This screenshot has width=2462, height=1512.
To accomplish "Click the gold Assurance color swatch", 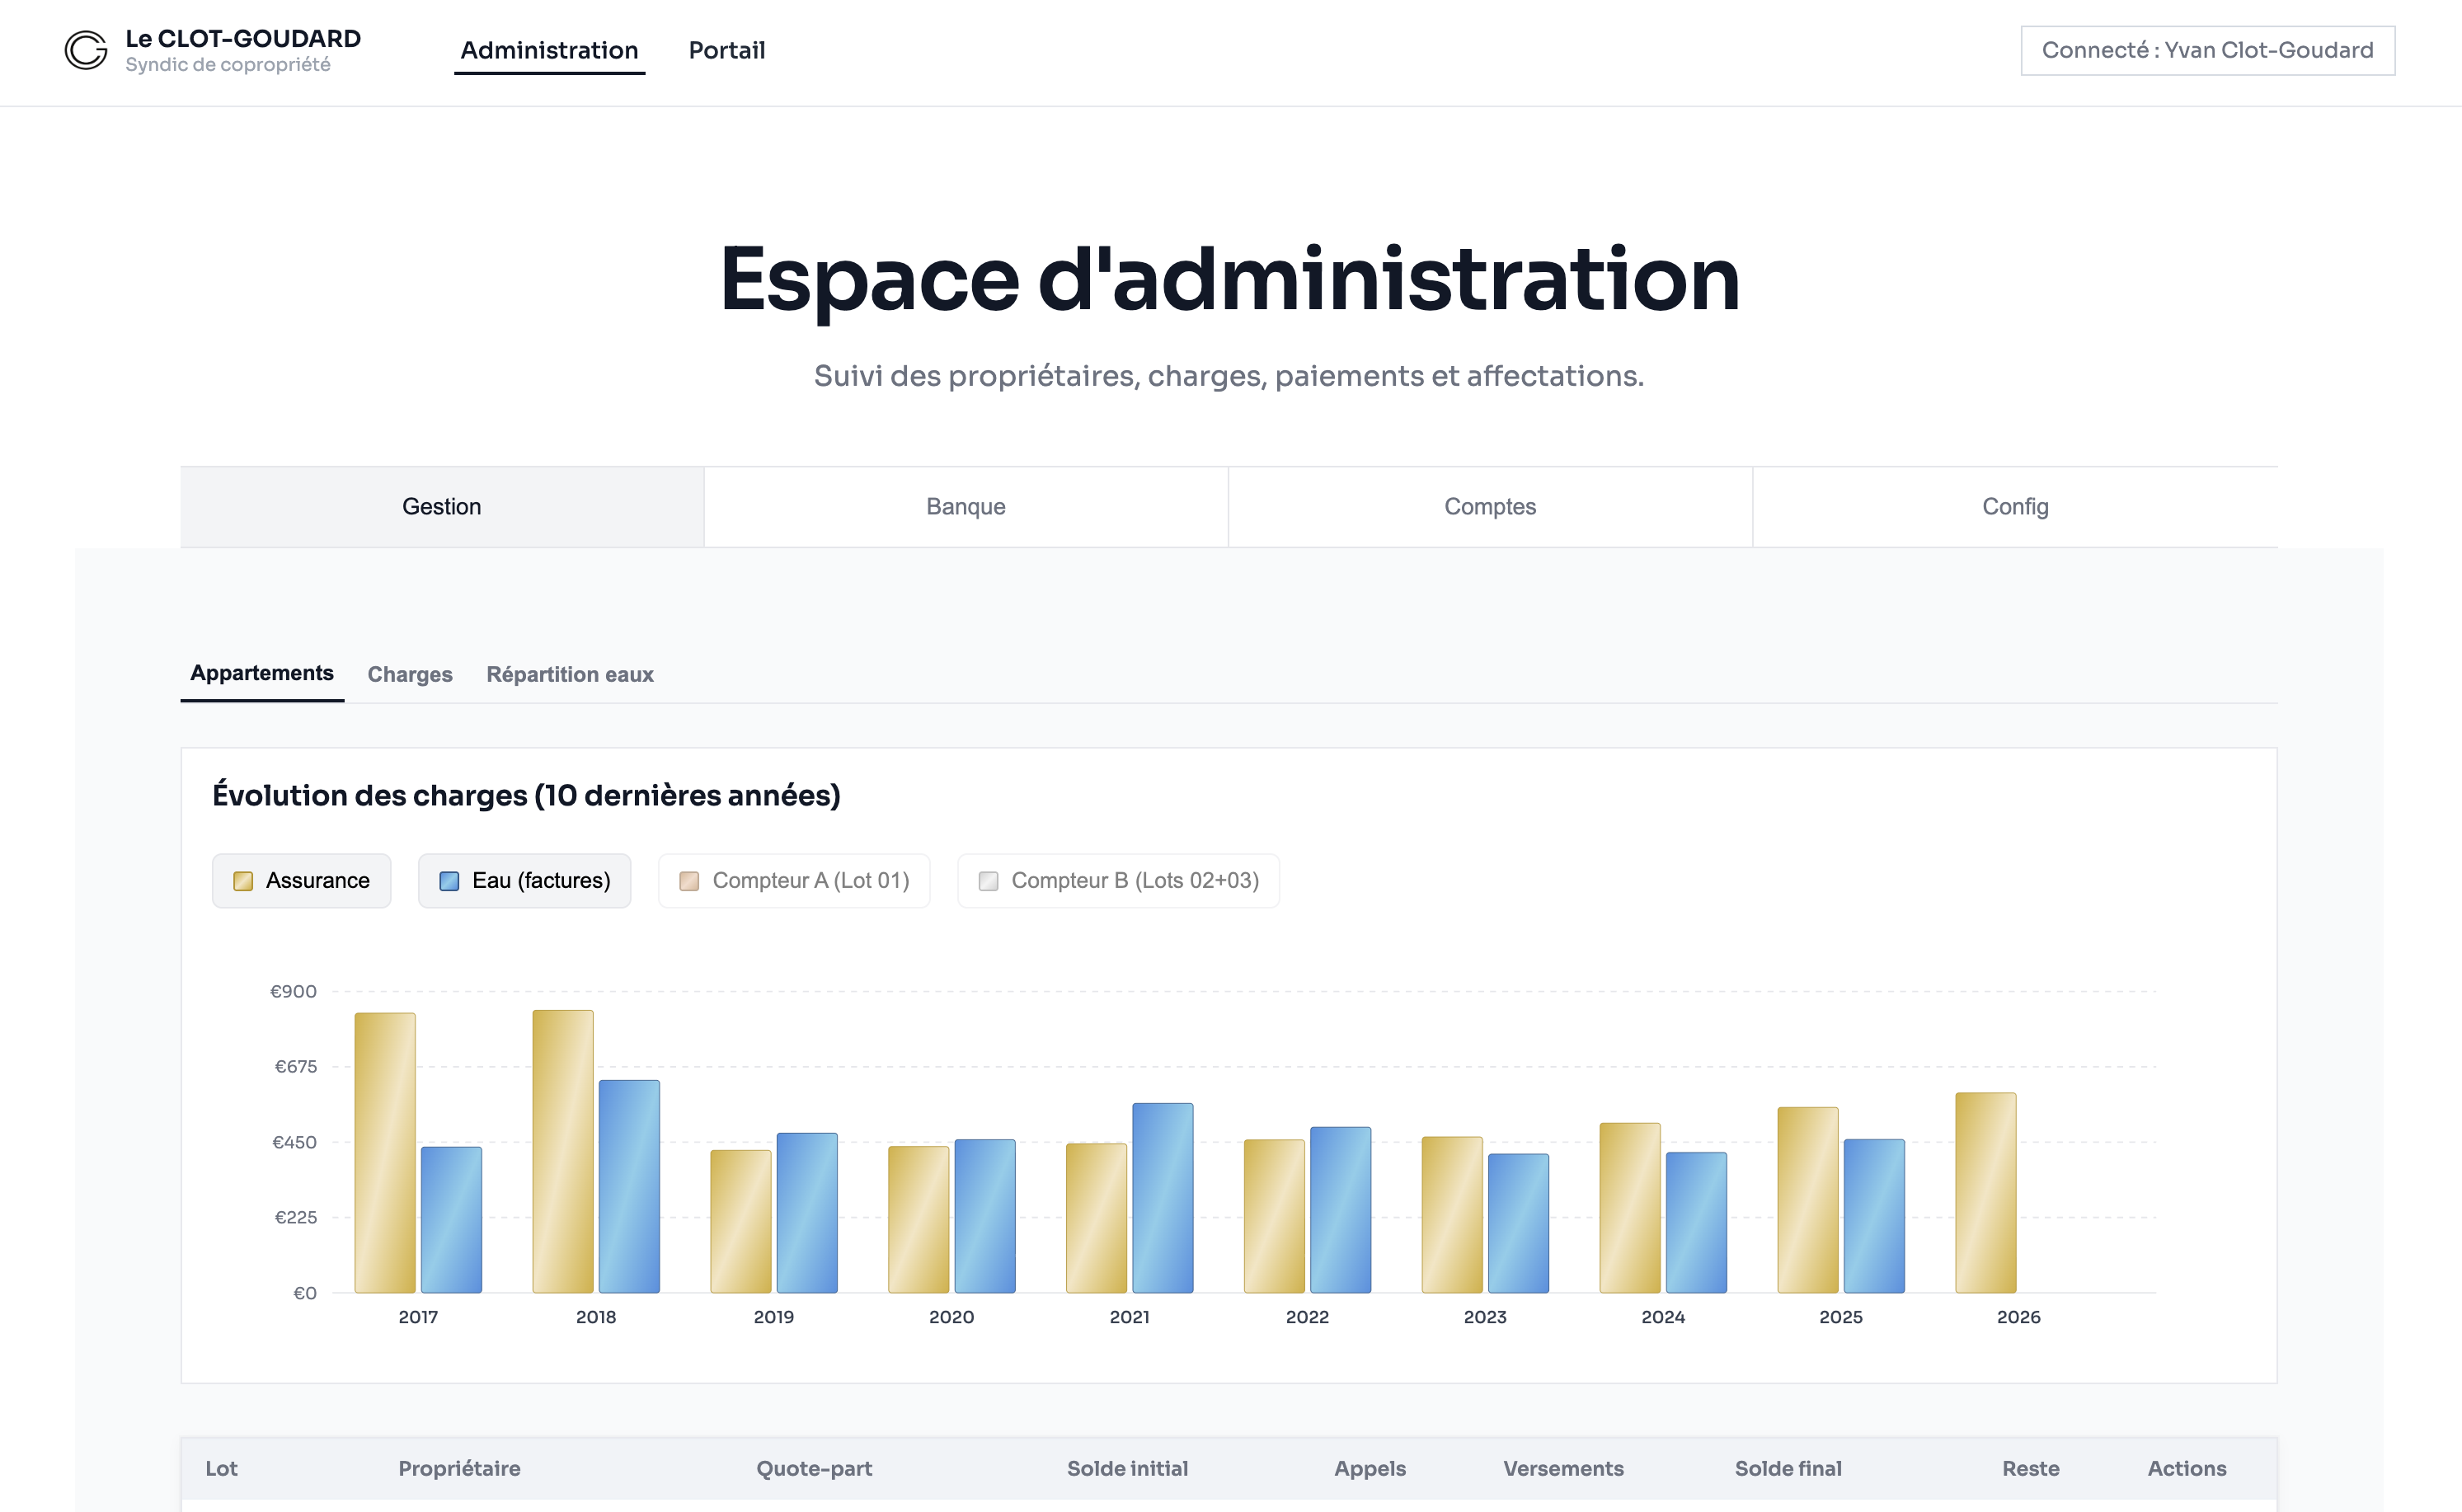I will 243,881.
